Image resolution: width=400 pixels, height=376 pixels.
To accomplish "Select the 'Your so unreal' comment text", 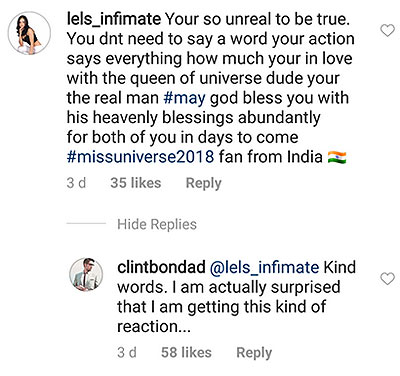I will point(210,88).
